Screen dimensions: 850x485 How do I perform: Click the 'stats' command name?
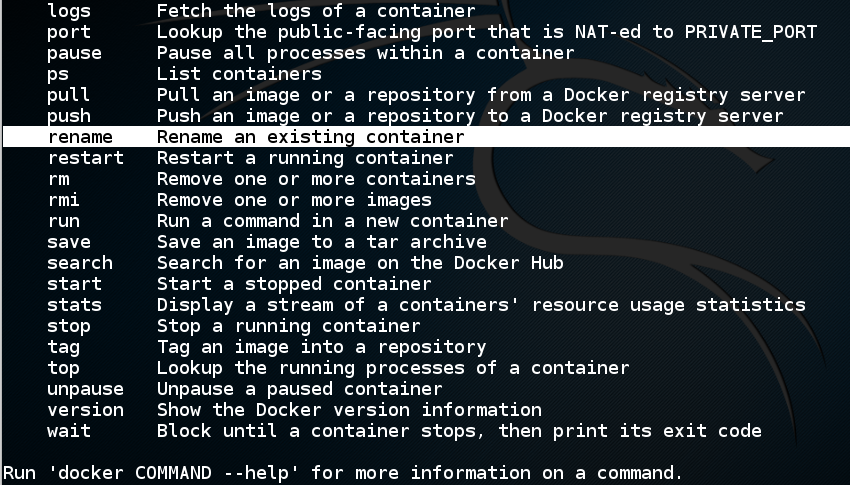[x=74, y=305]
